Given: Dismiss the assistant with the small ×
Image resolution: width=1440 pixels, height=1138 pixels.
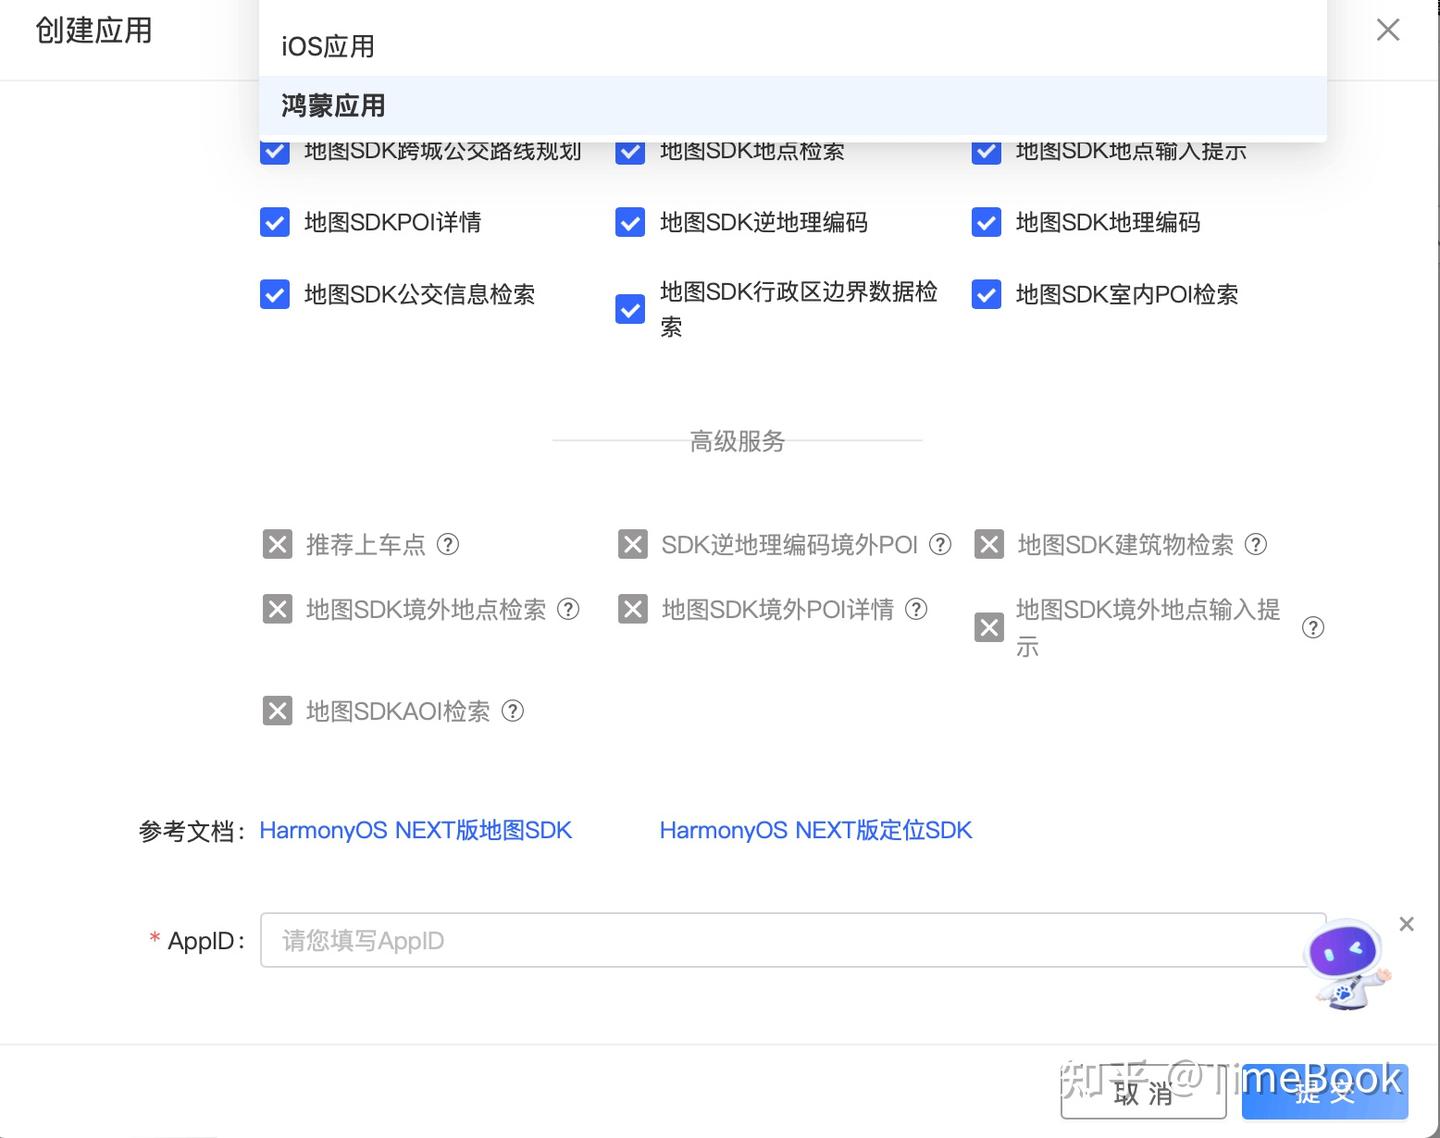Looking at the screenshot, I should point(1406,923).
